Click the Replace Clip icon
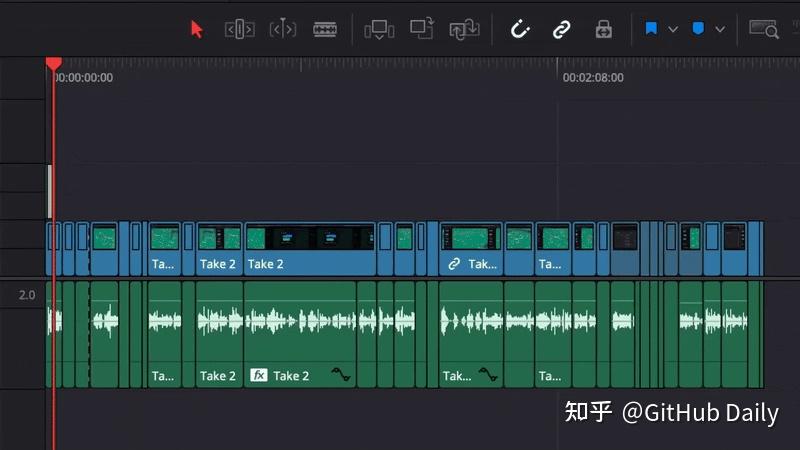Screen dimensions: 800x450 (x=465, y=29)
